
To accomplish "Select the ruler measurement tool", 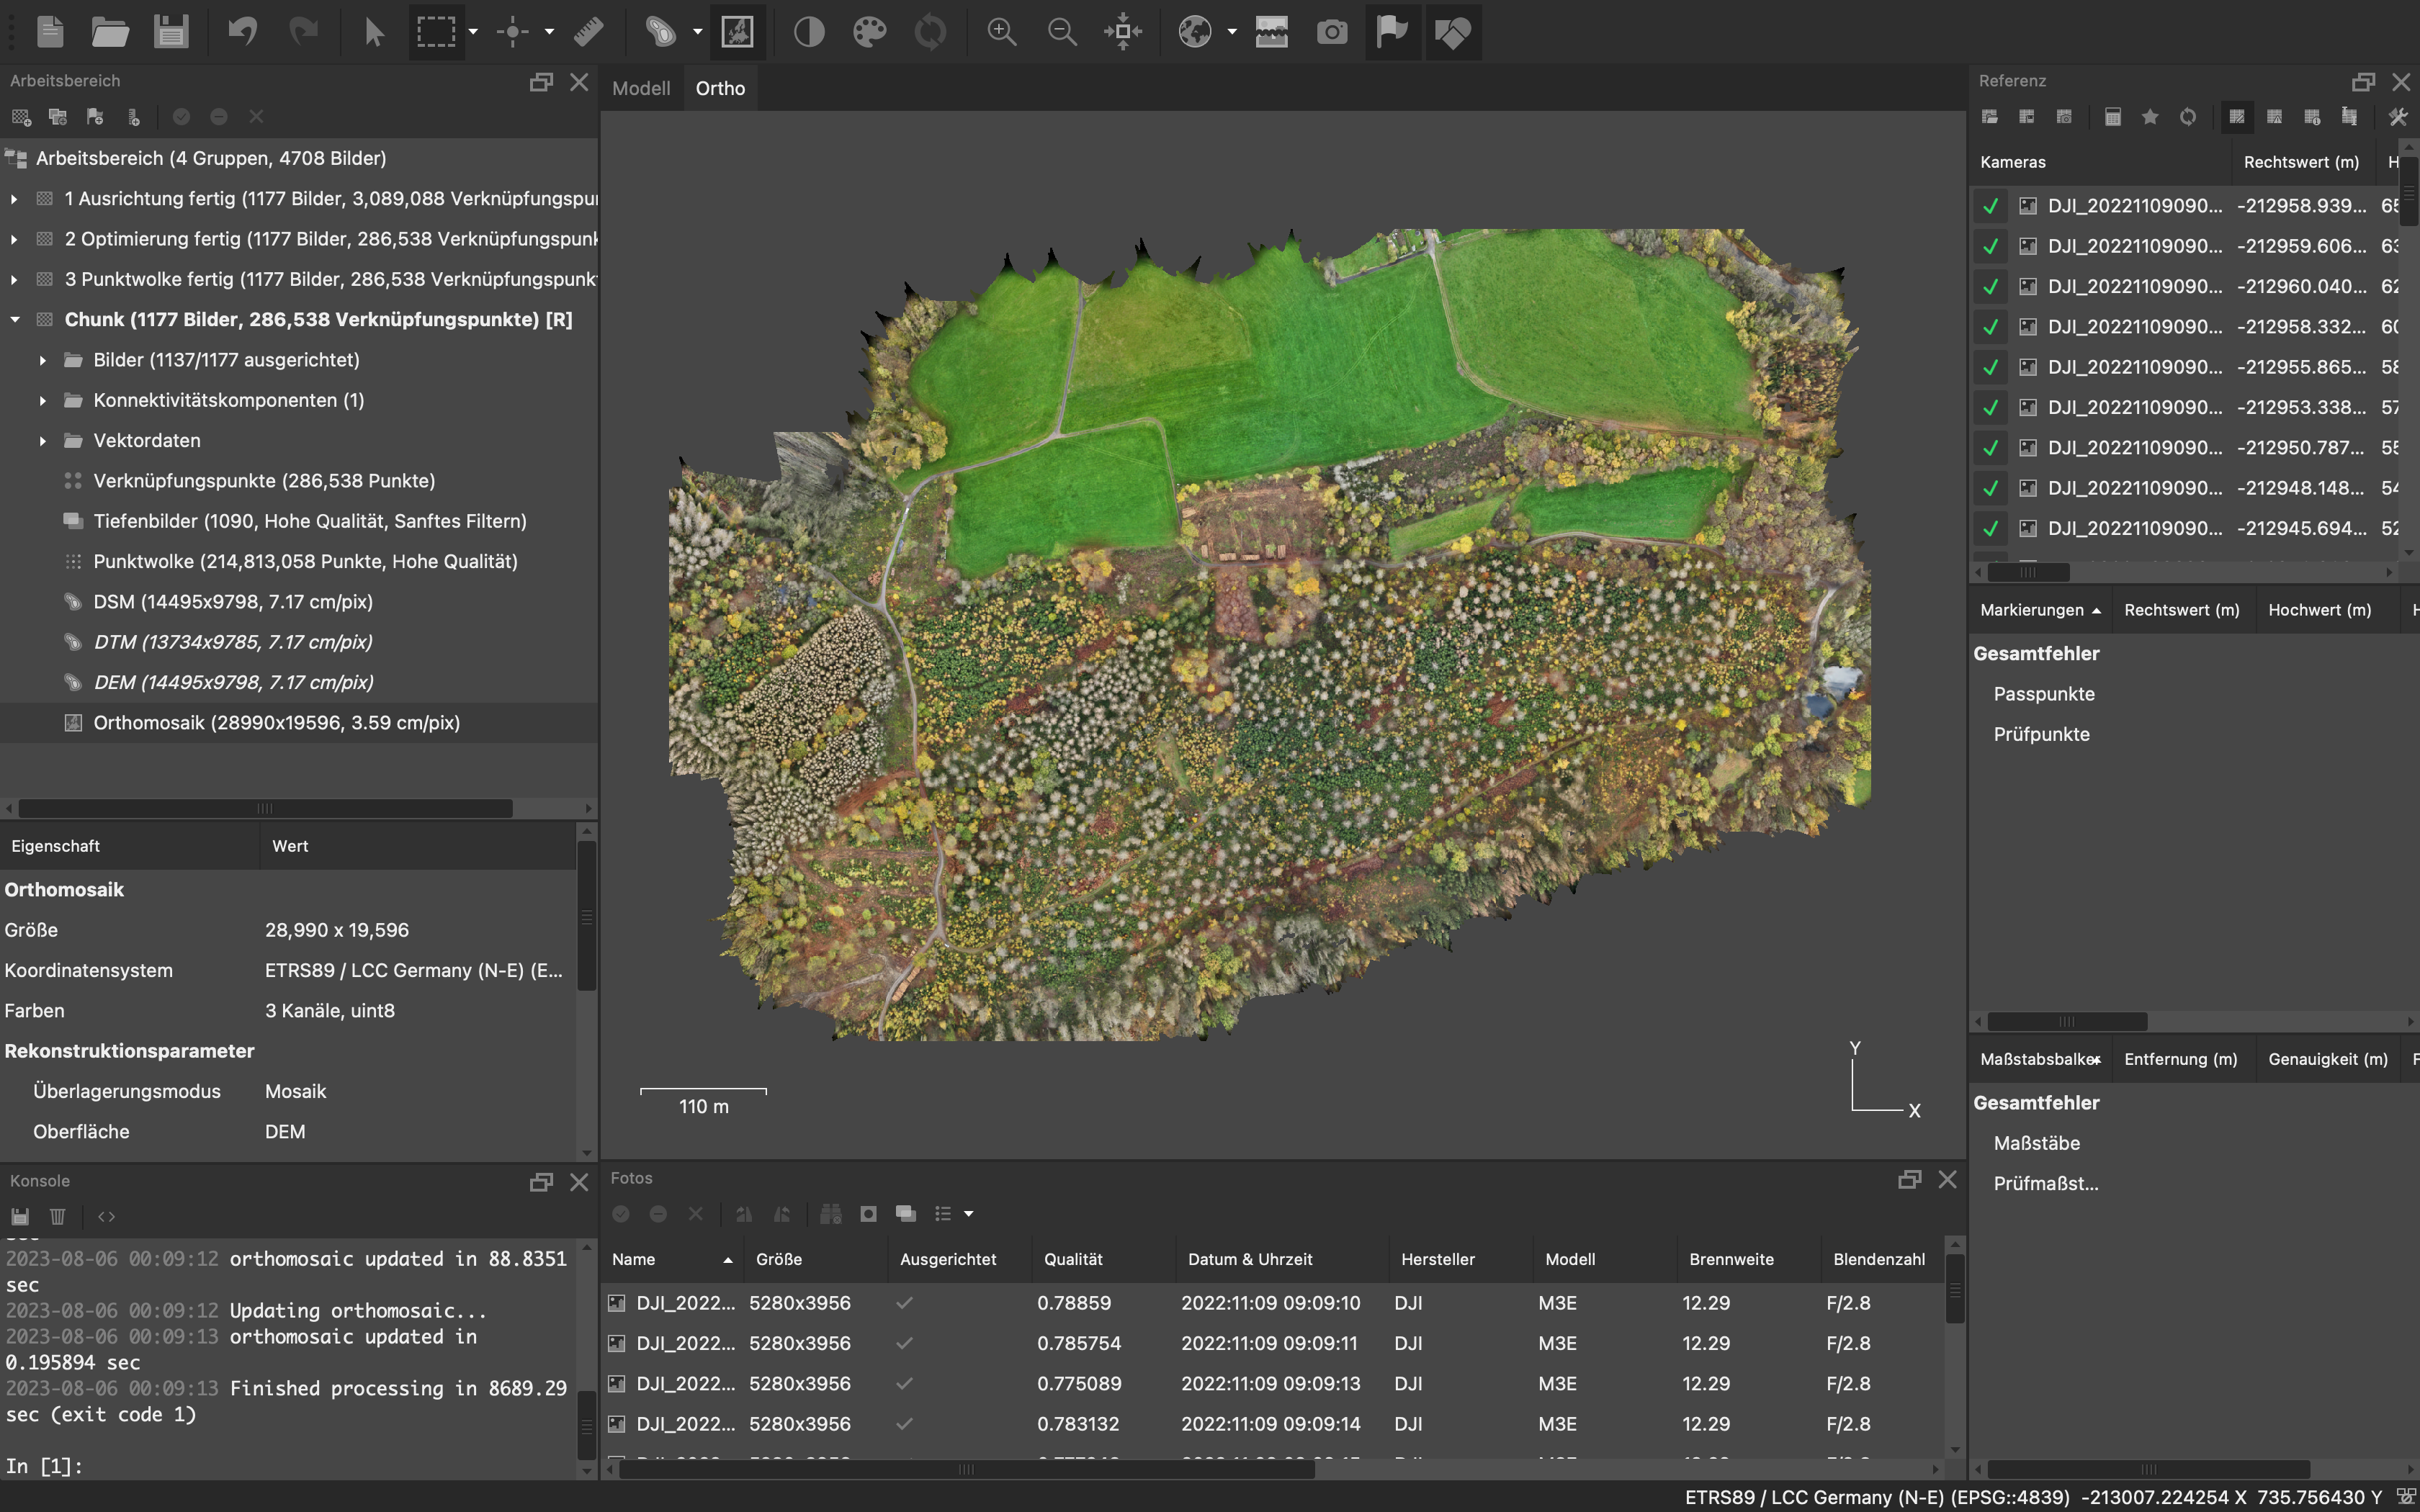I will [x=589, y=32].
